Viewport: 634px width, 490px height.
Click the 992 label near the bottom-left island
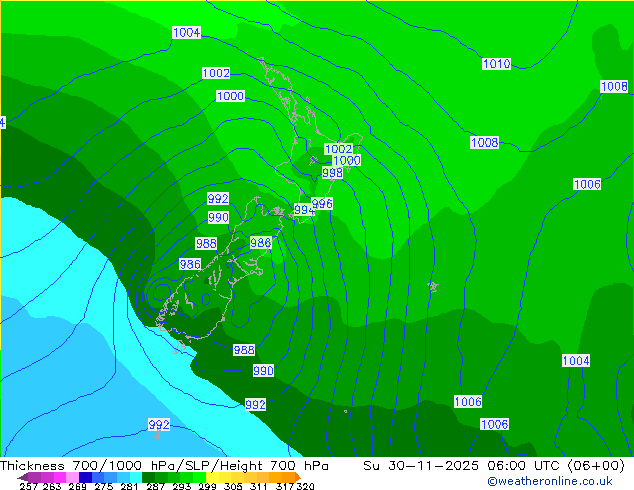159,425
